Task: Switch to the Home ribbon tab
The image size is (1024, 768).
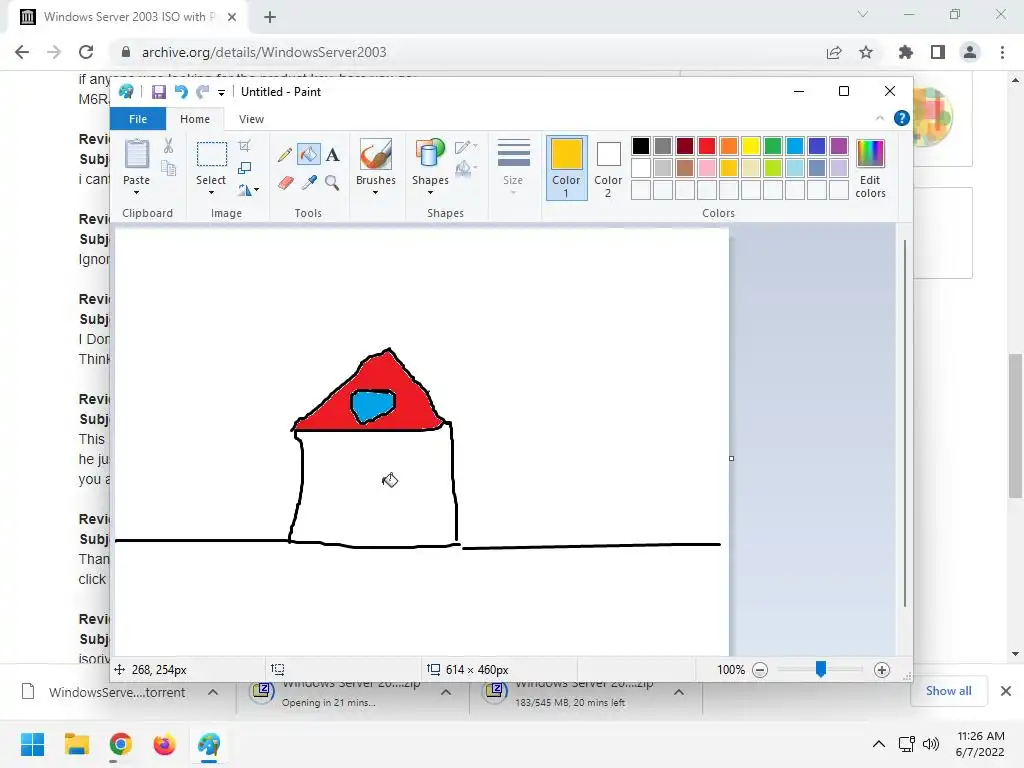Action: (195, 119)
